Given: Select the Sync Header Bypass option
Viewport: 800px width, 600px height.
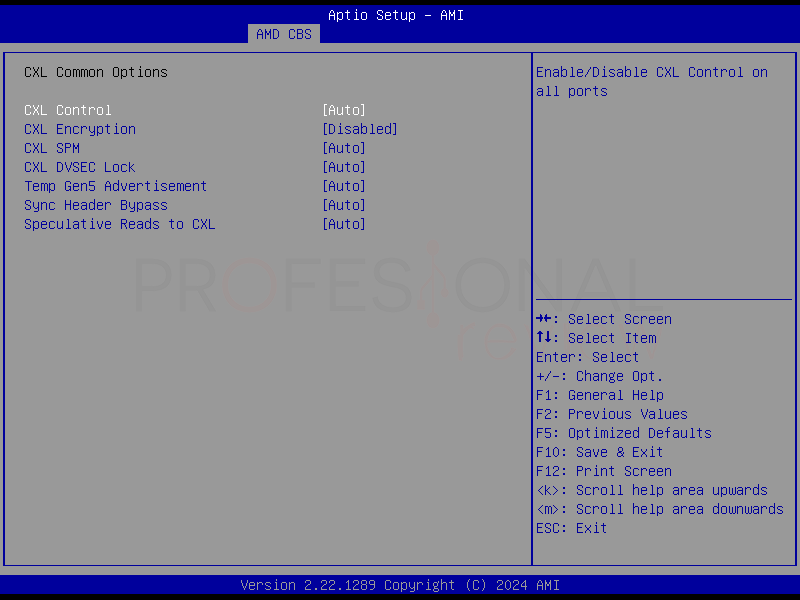Looking at the screenshot, I should [x=96, y=205].
